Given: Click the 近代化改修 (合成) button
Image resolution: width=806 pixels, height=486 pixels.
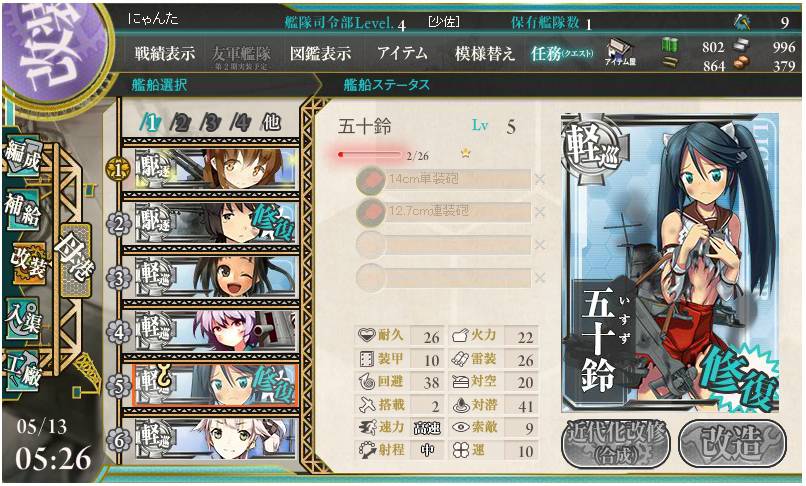Looking at the screenshot, I should pos(616,443).
